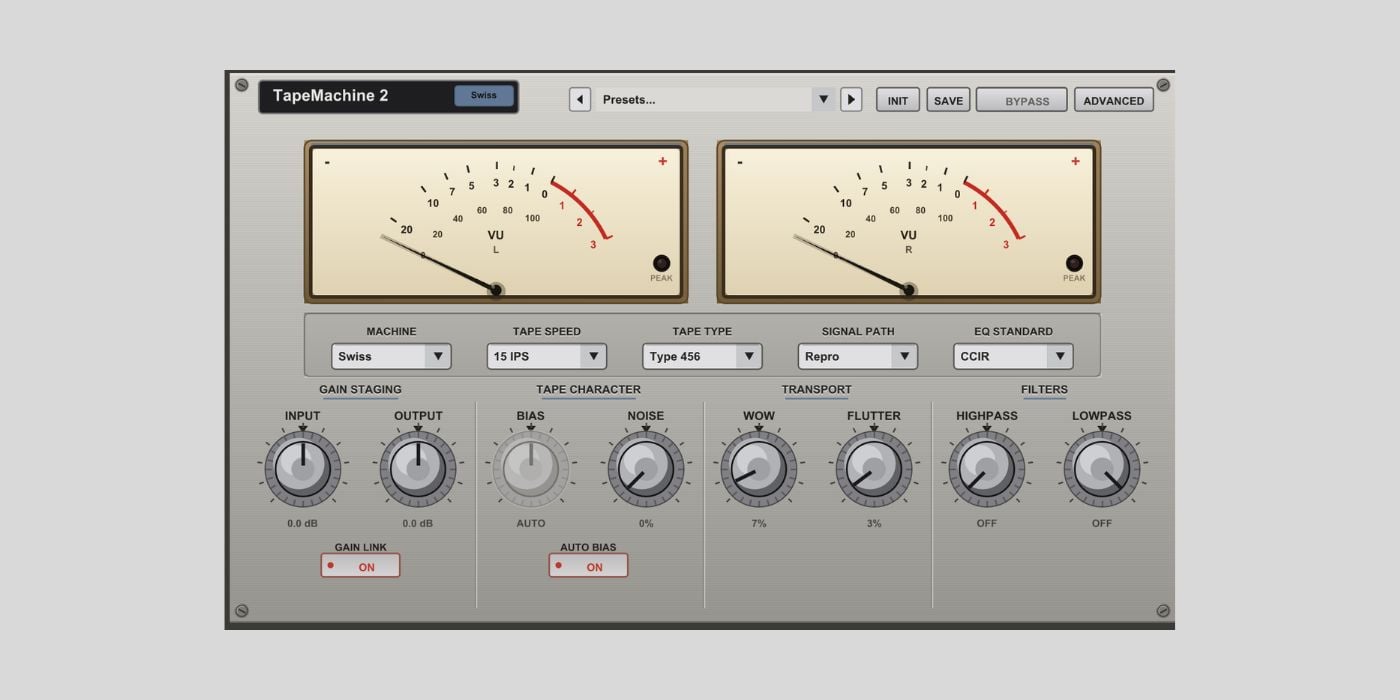Click the TapeMachine 2 title text
Viewport: 1400px width, 700px height.
coord(330,96)
